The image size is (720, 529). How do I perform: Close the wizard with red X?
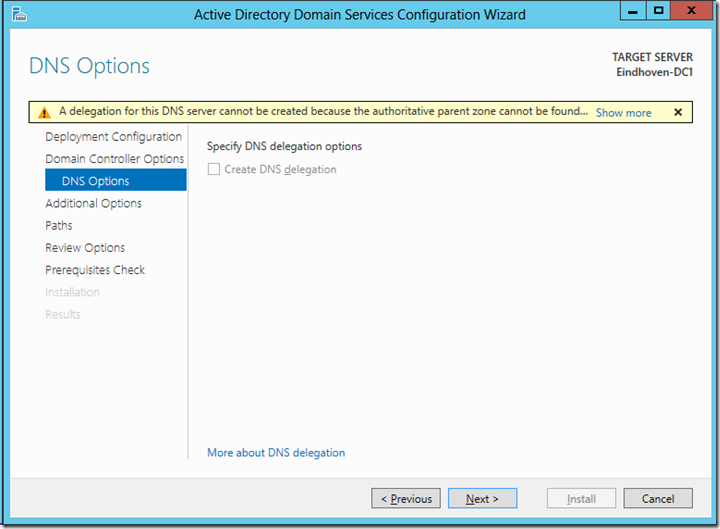tap(691, 10)
